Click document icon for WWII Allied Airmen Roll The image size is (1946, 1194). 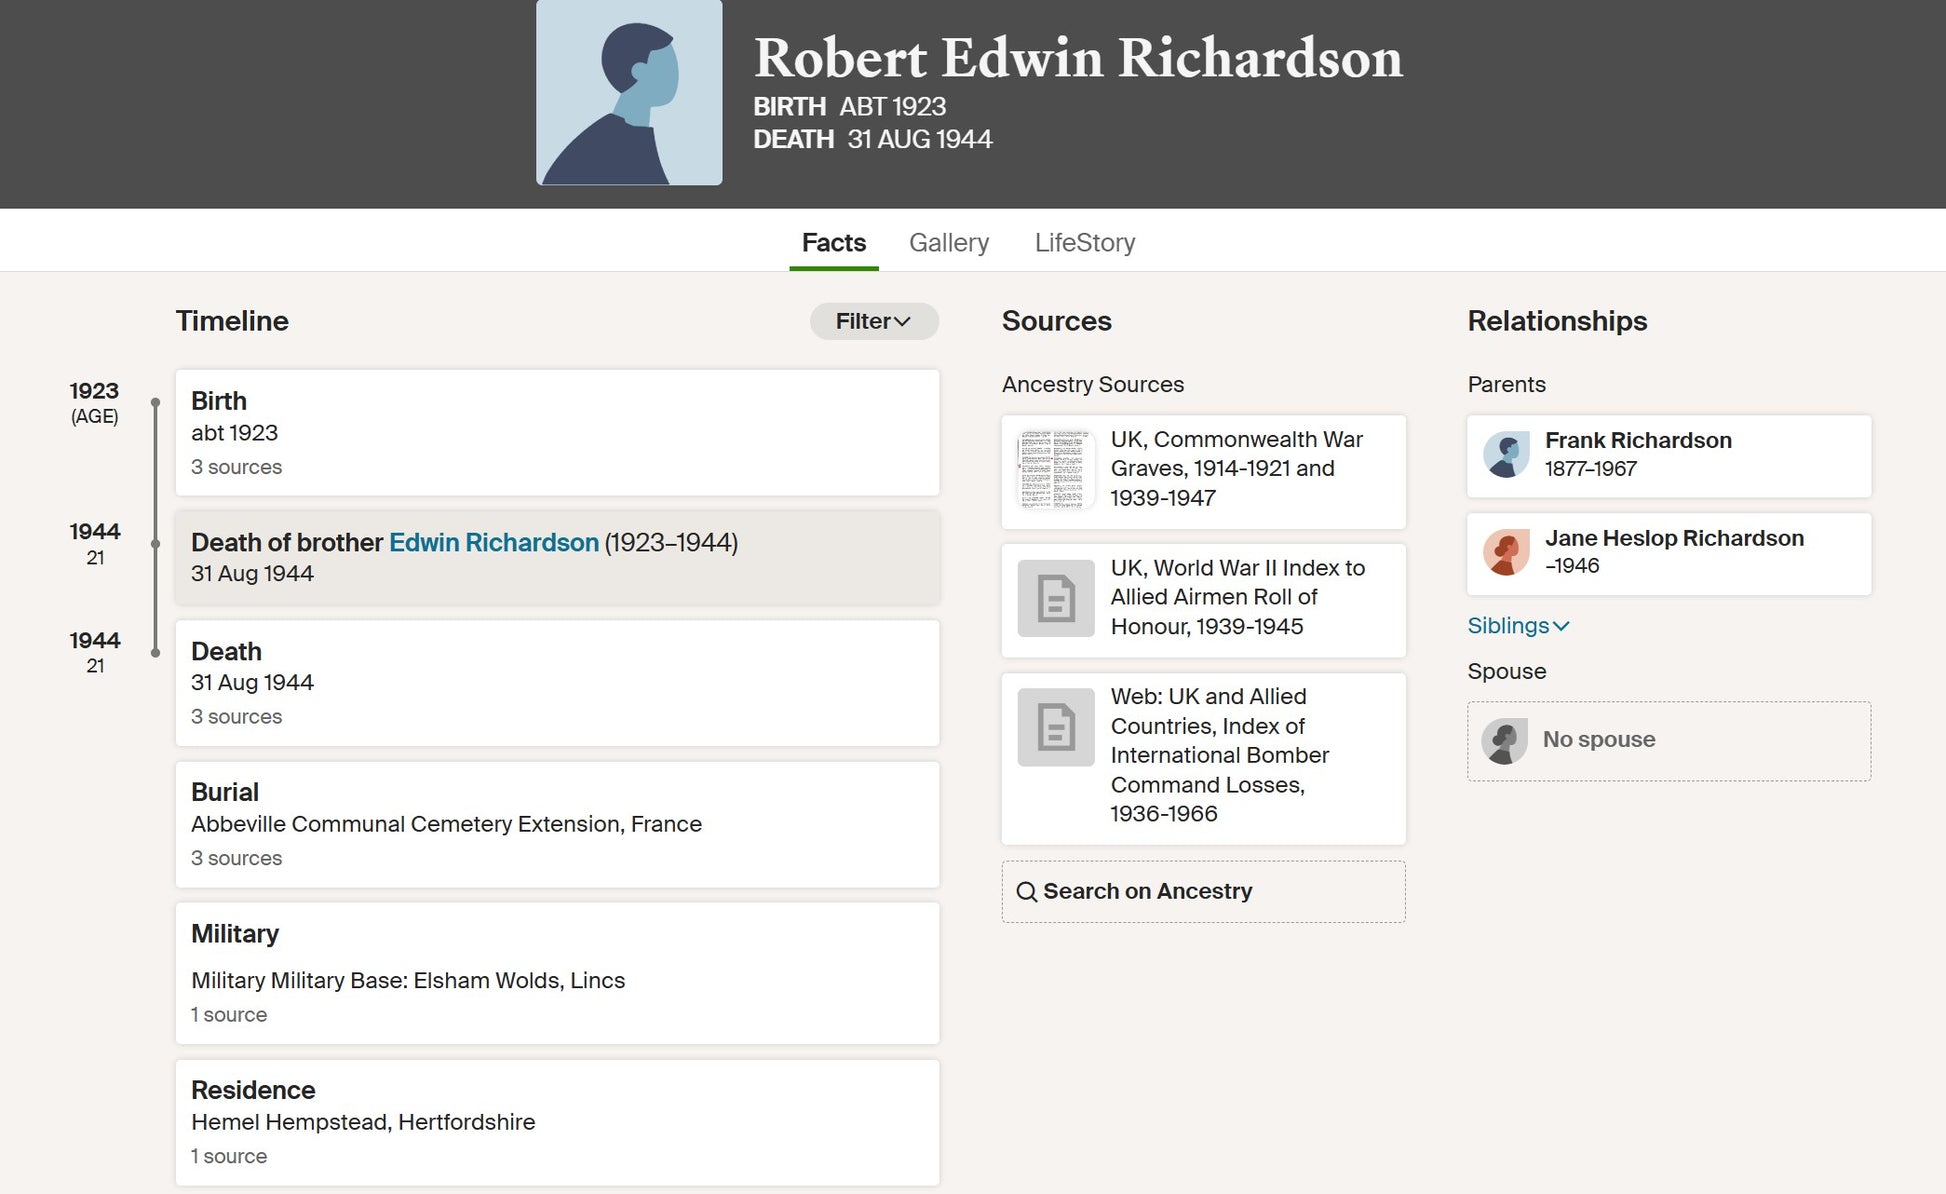(1056, 598)
